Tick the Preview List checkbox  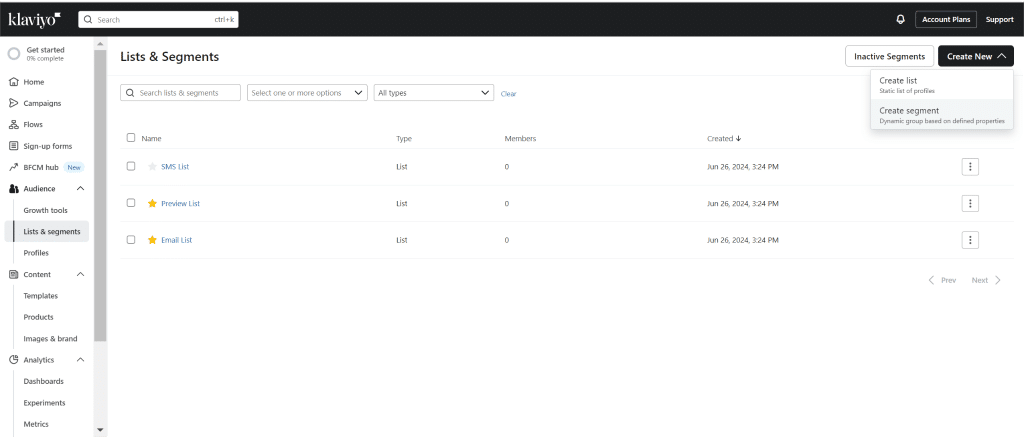click(x=131, y=203)
